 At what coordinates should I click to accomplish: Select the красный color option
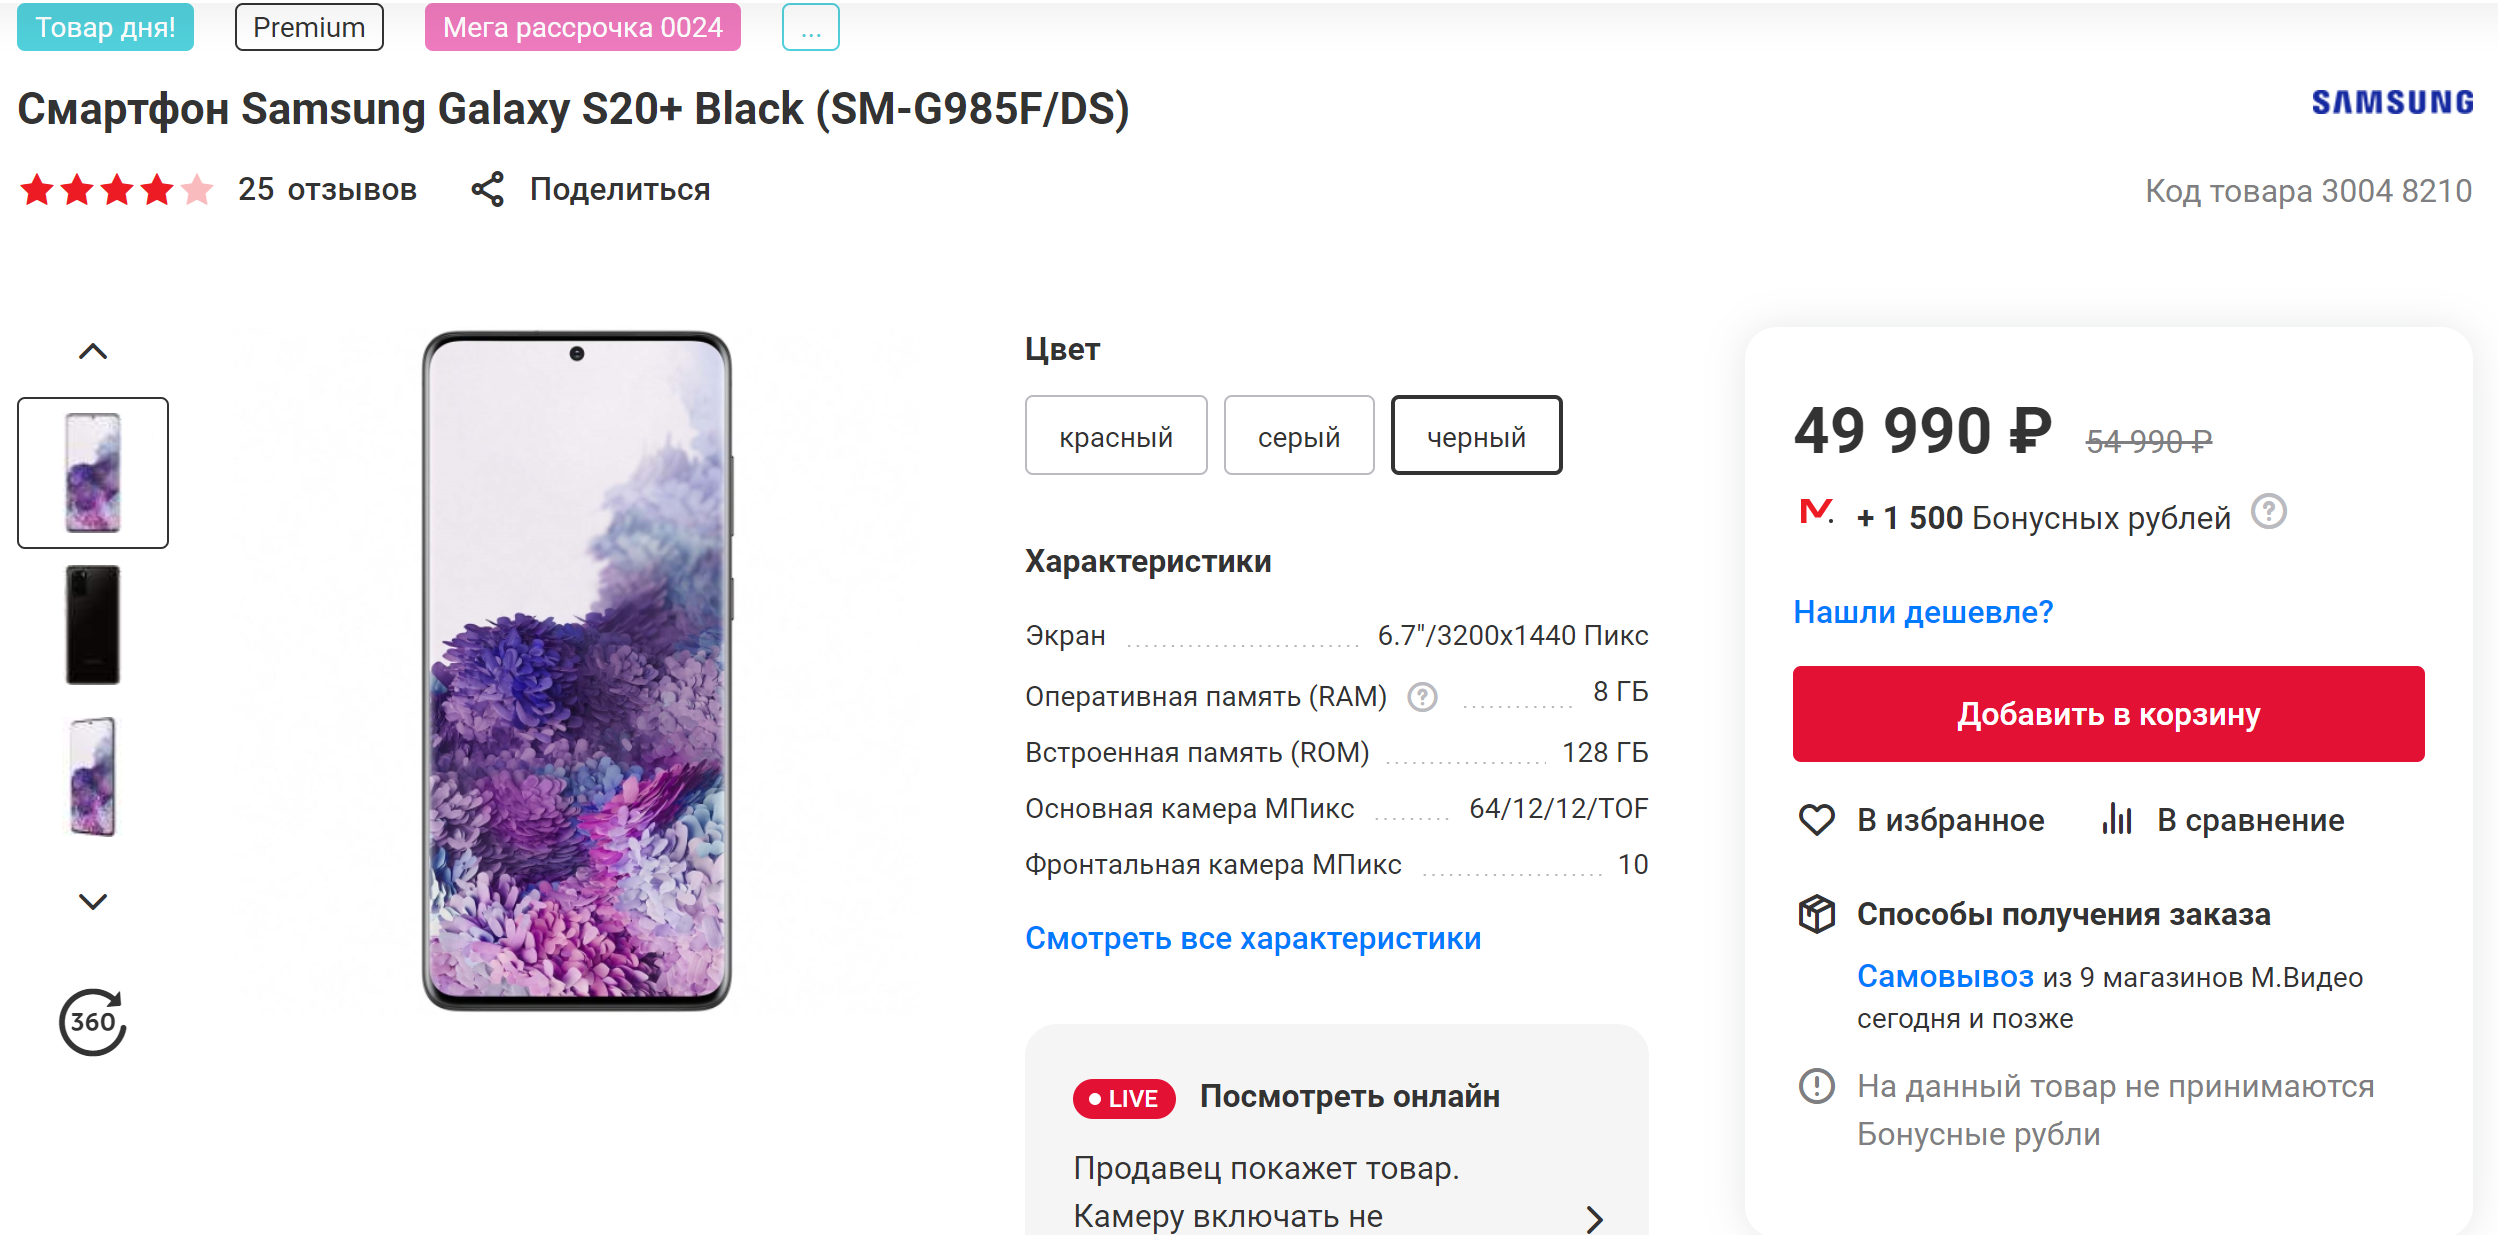coord(1116,436)
